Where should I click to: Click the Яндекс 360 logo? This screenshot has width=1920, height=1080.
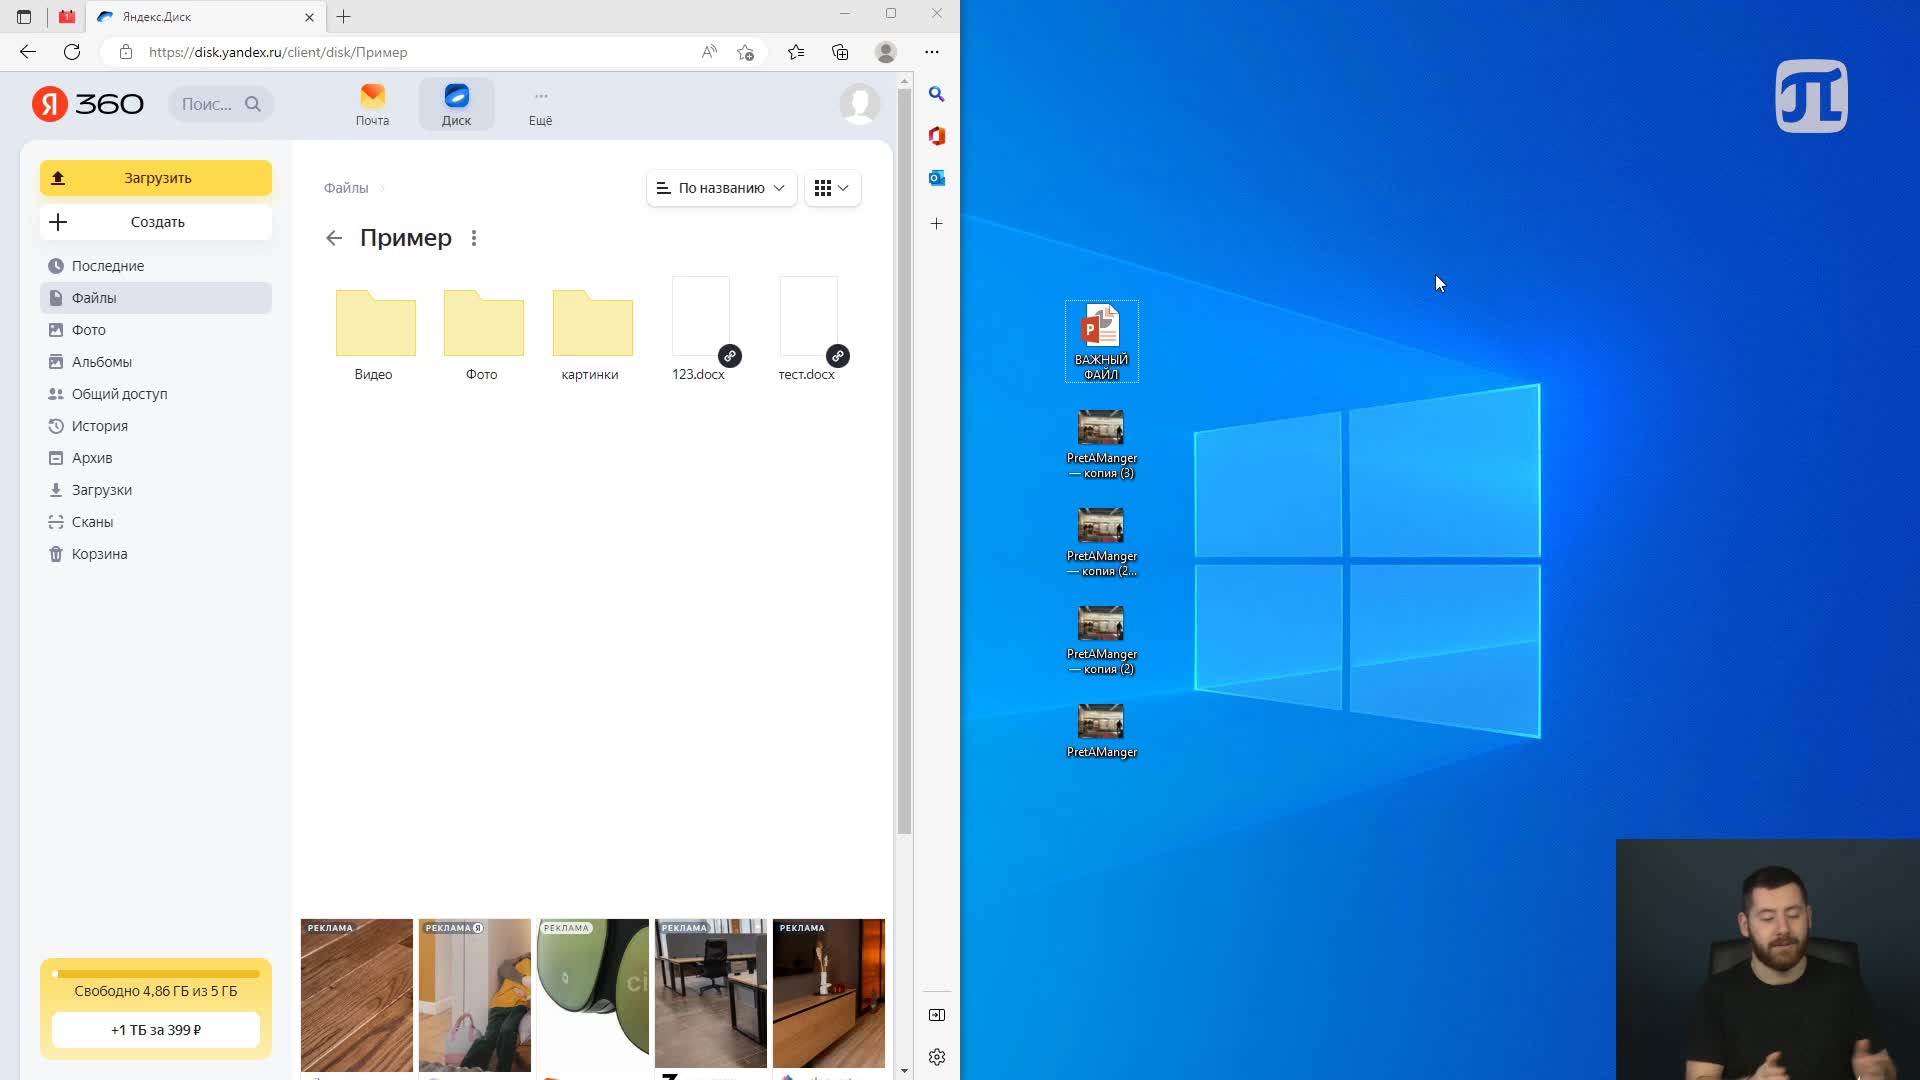[88, 104]
